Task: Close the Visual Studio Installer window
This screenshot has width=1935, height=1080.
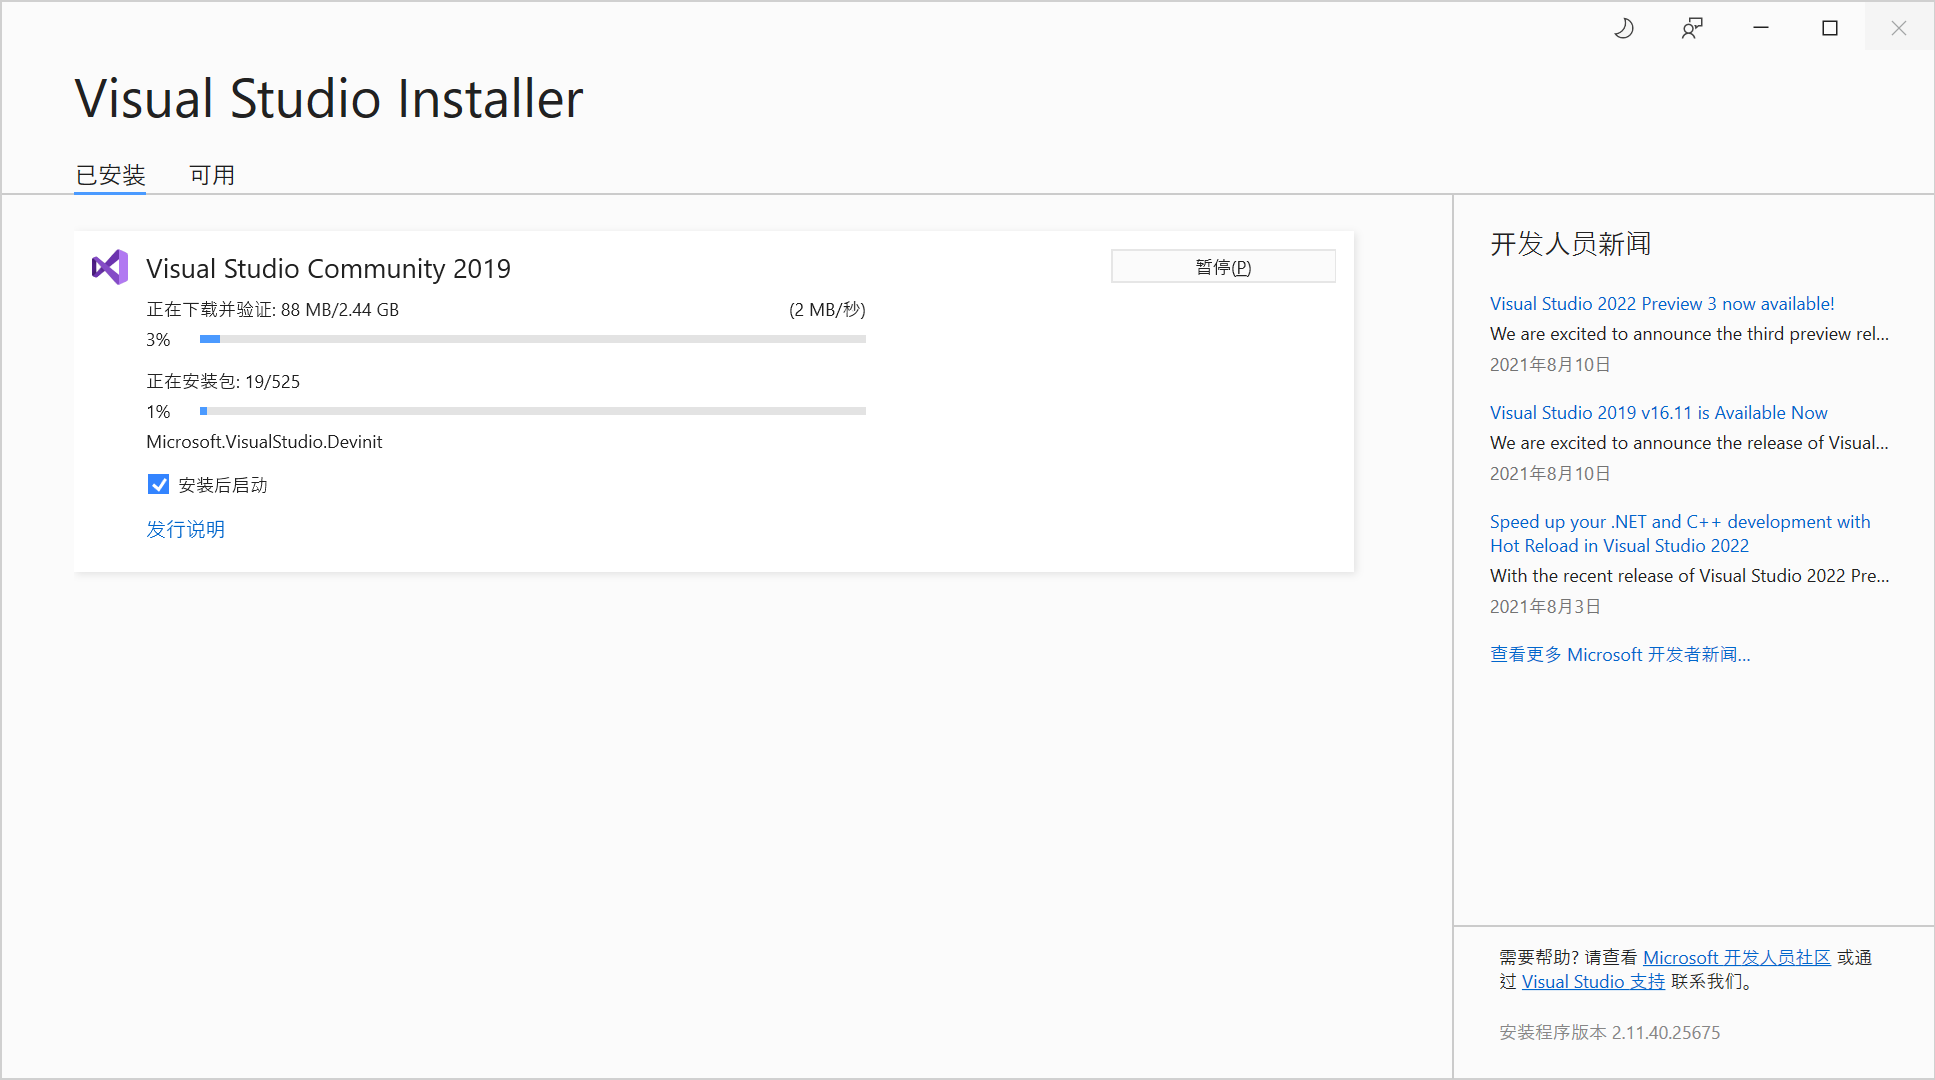Action: (1898, 28)
